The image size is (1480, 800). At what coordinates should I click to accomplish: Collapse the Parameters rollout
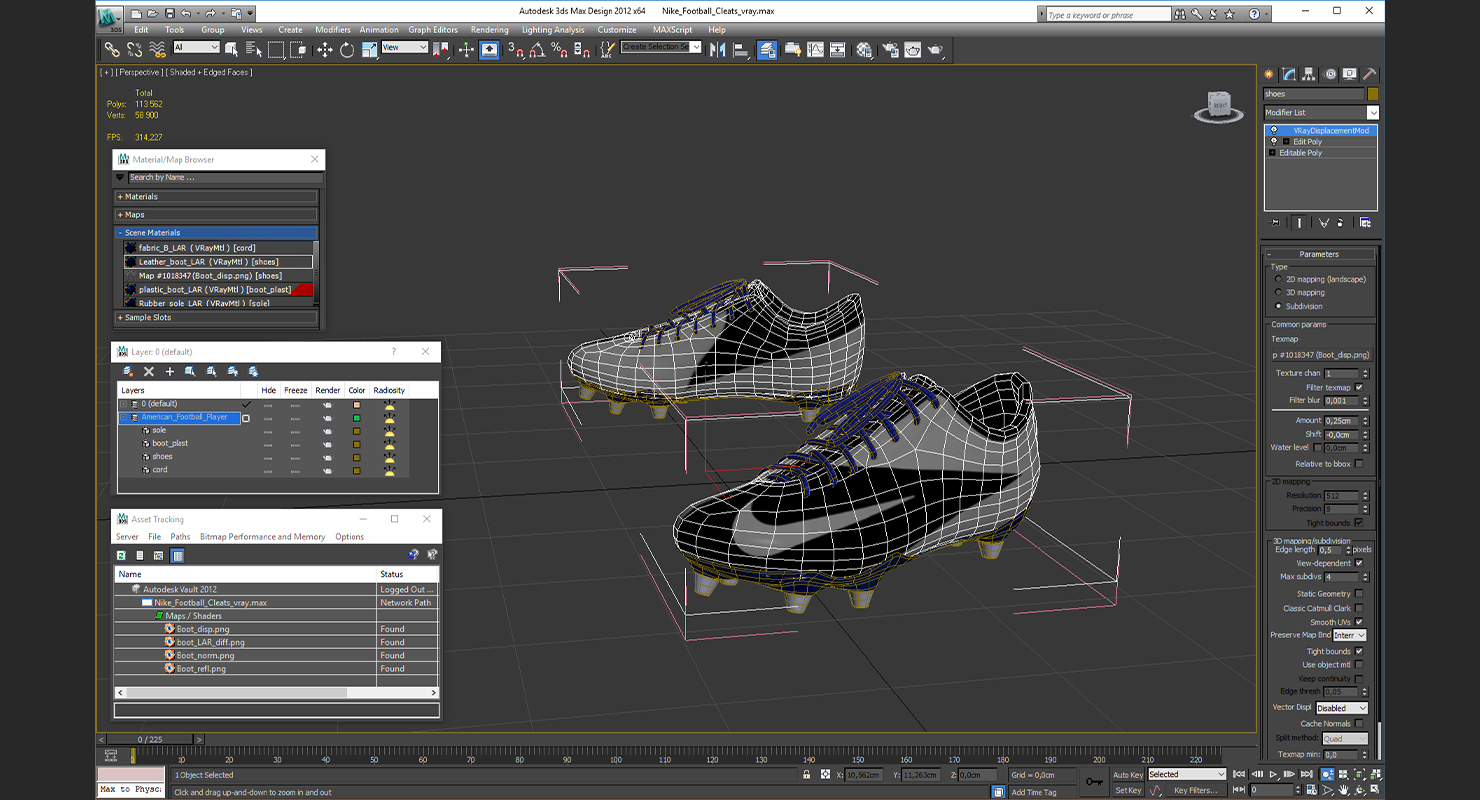[x=1319, y=254]
